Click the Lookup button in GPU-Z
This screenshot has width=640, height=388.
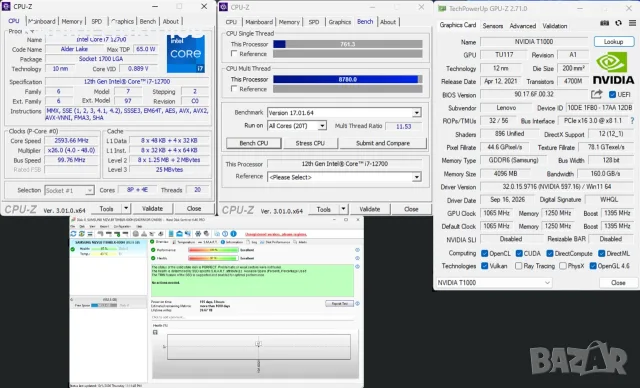(613, 42)
